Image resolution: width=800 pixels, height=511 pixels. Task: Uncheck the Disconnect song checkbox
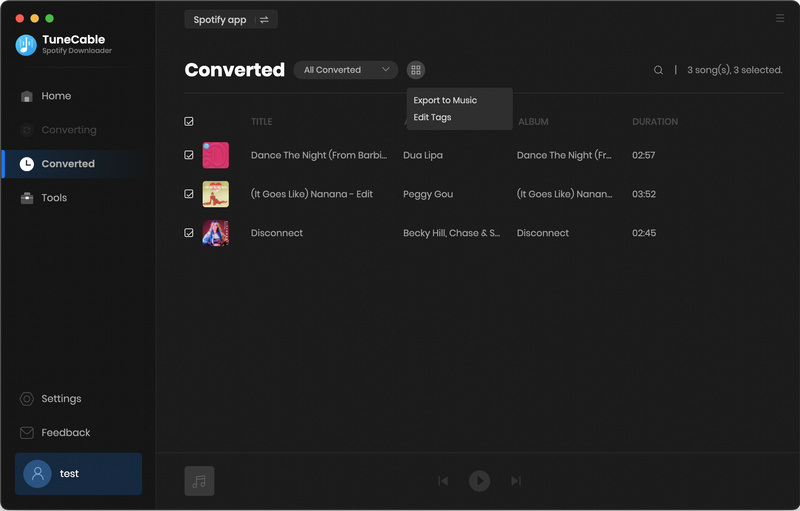[189, 233]
